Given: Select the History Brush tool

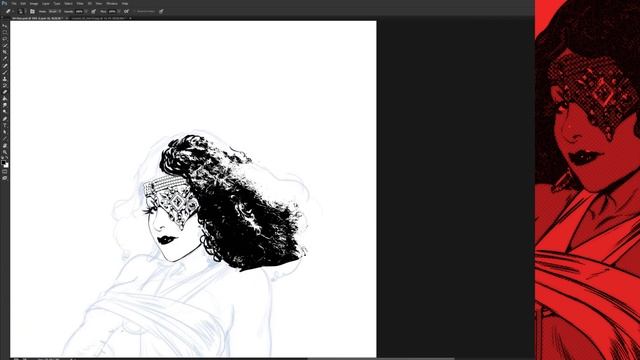Looking at the screenshot, I should coord(5,85).
